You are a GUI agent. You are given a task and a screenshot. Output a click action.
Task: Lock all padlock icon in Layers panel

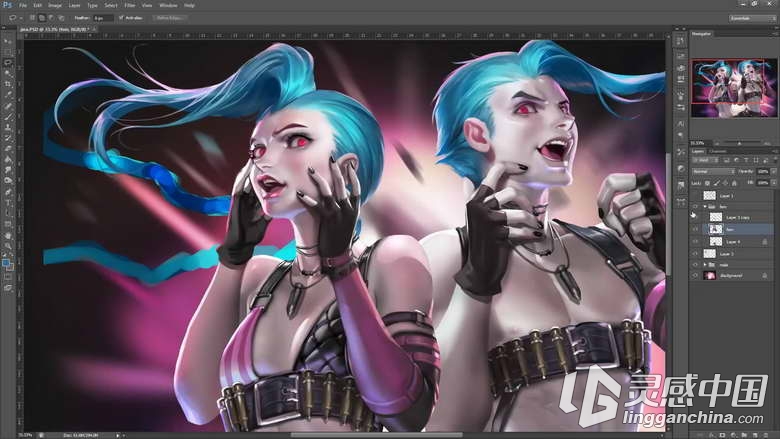(x=734, y=183)
